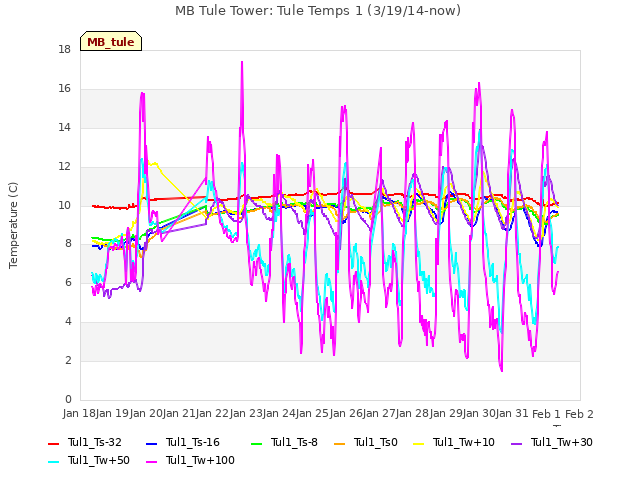The height and width of the screenshot is (480, 640).
Task: Click the MB_tule label box
Action: 111,41
